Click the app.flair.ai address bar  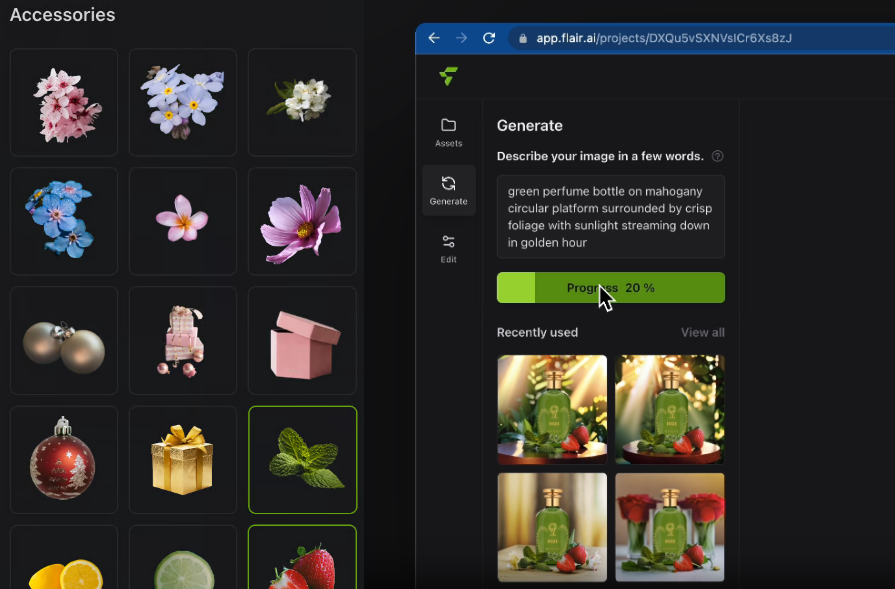pyautogui.click(x=701, y=38)
